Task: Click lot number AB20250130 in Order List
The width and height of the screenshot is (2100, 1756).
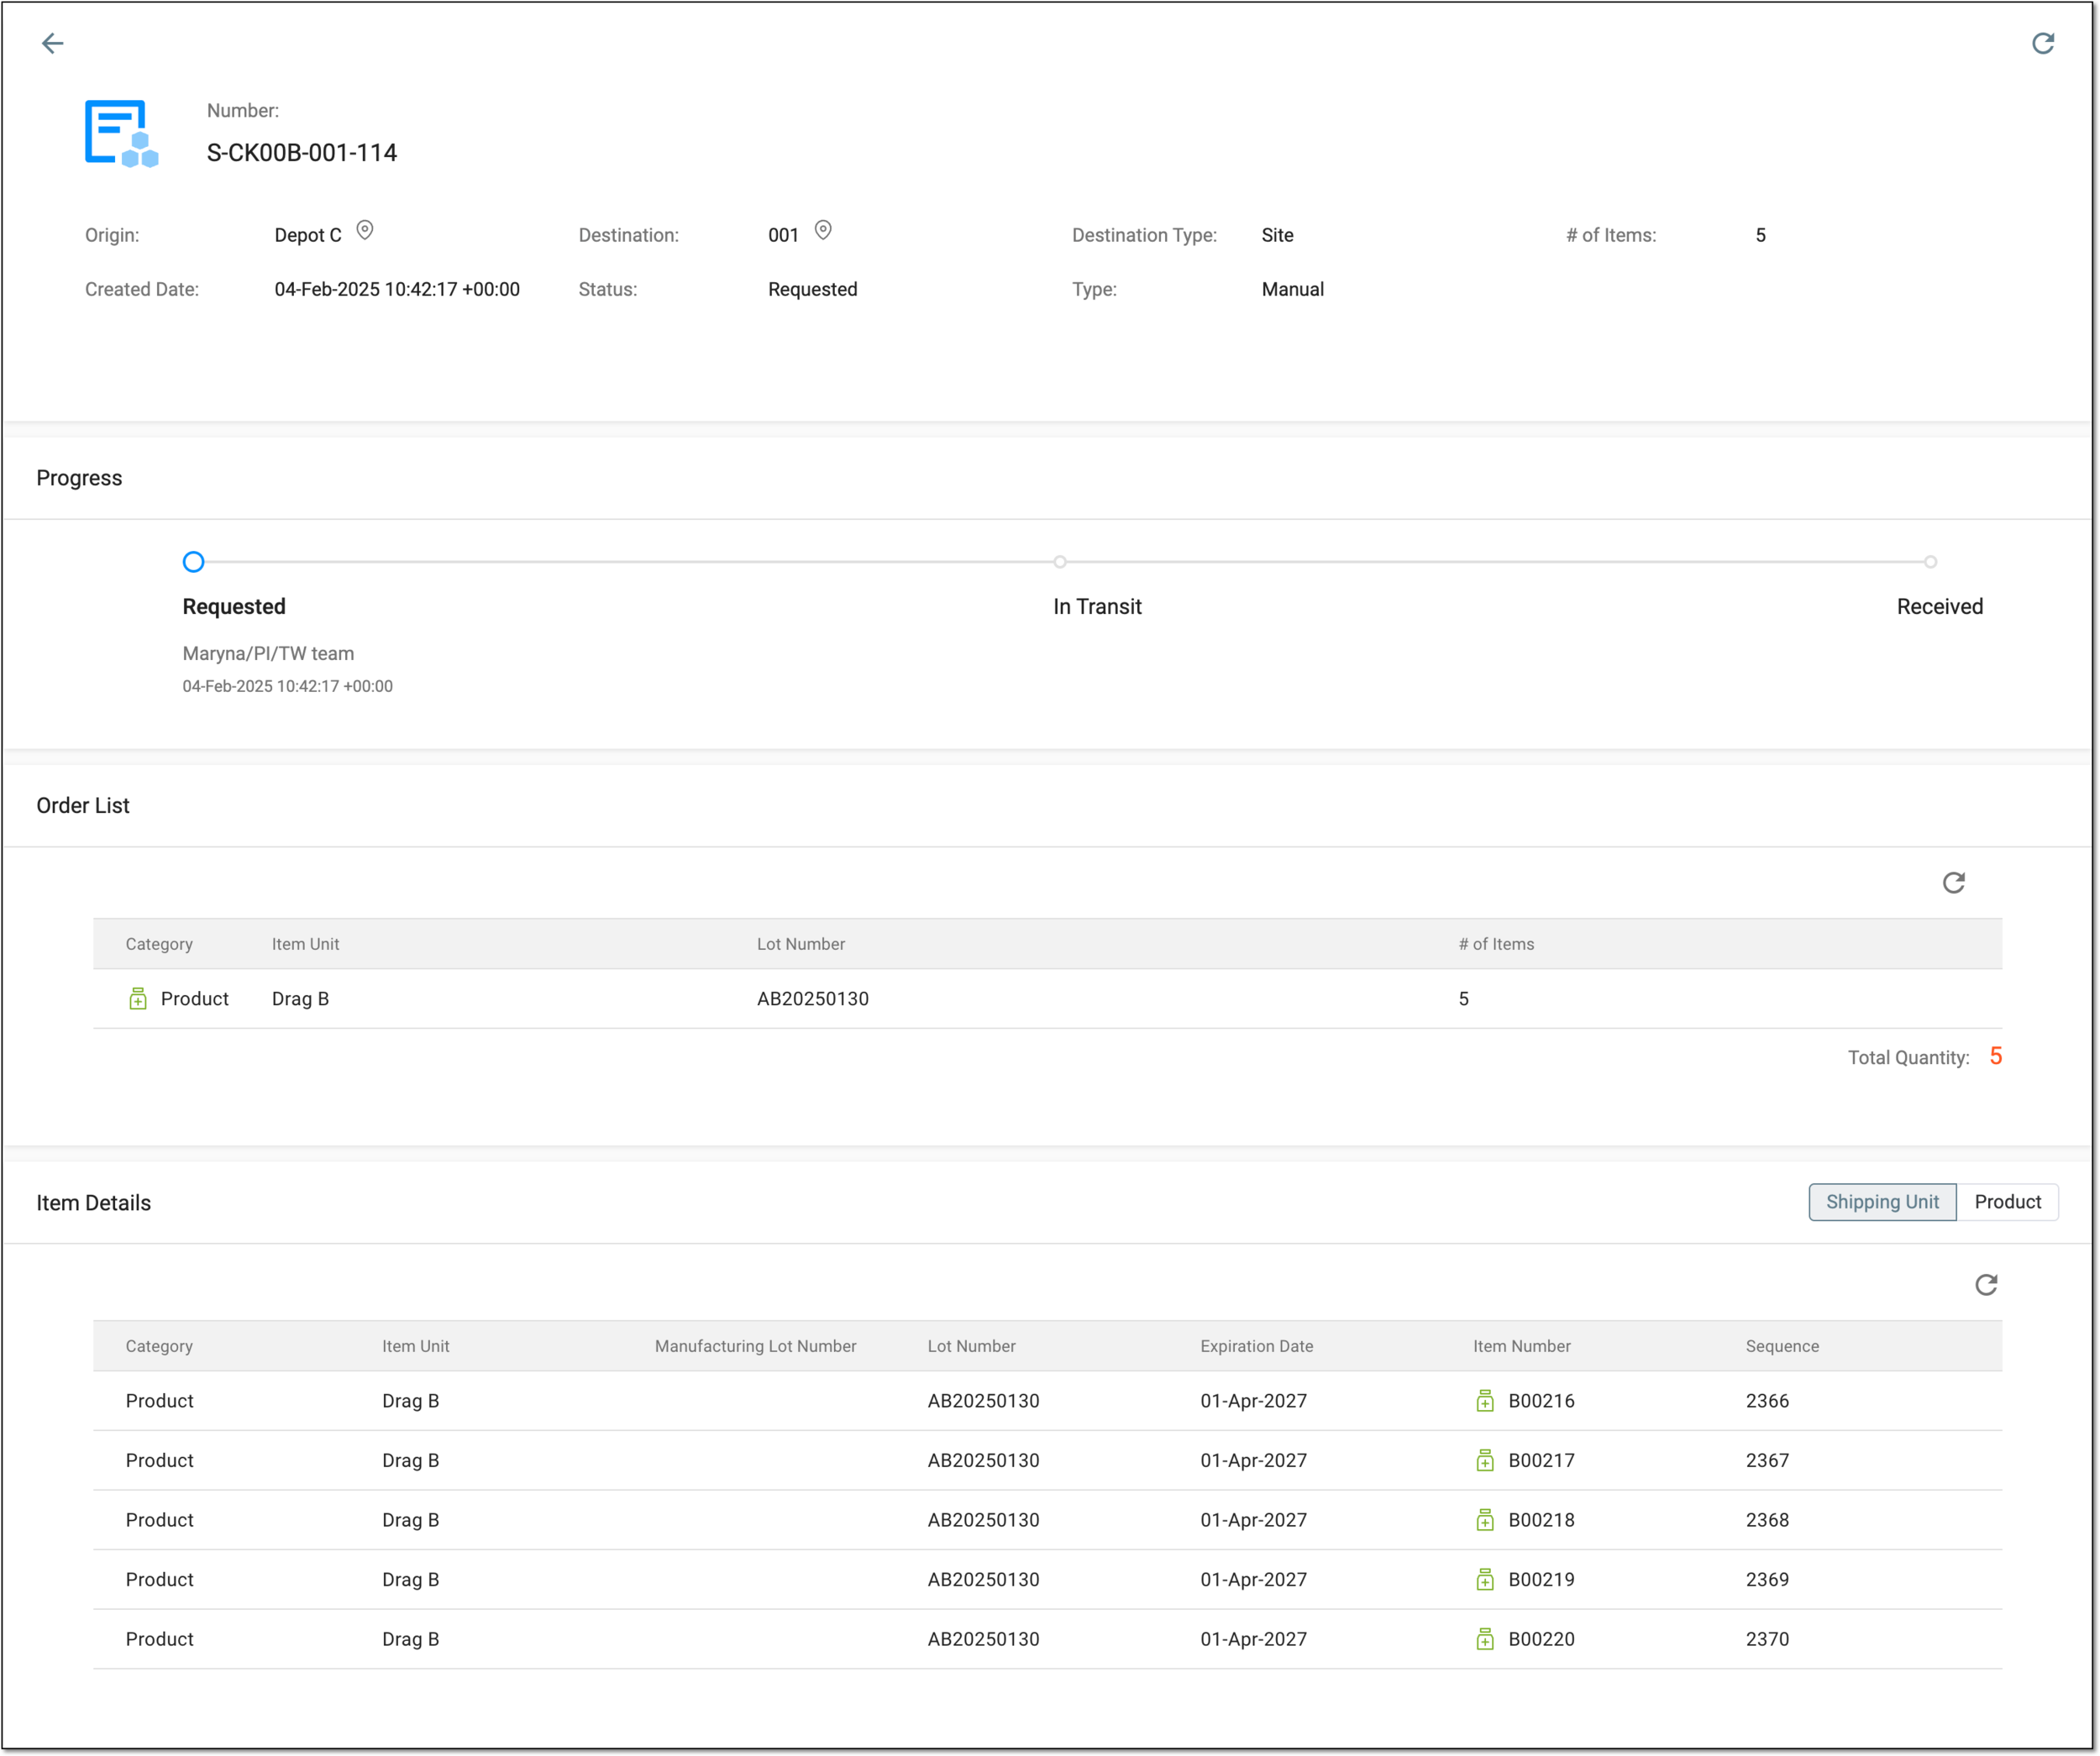Action: tap(812, 999)
